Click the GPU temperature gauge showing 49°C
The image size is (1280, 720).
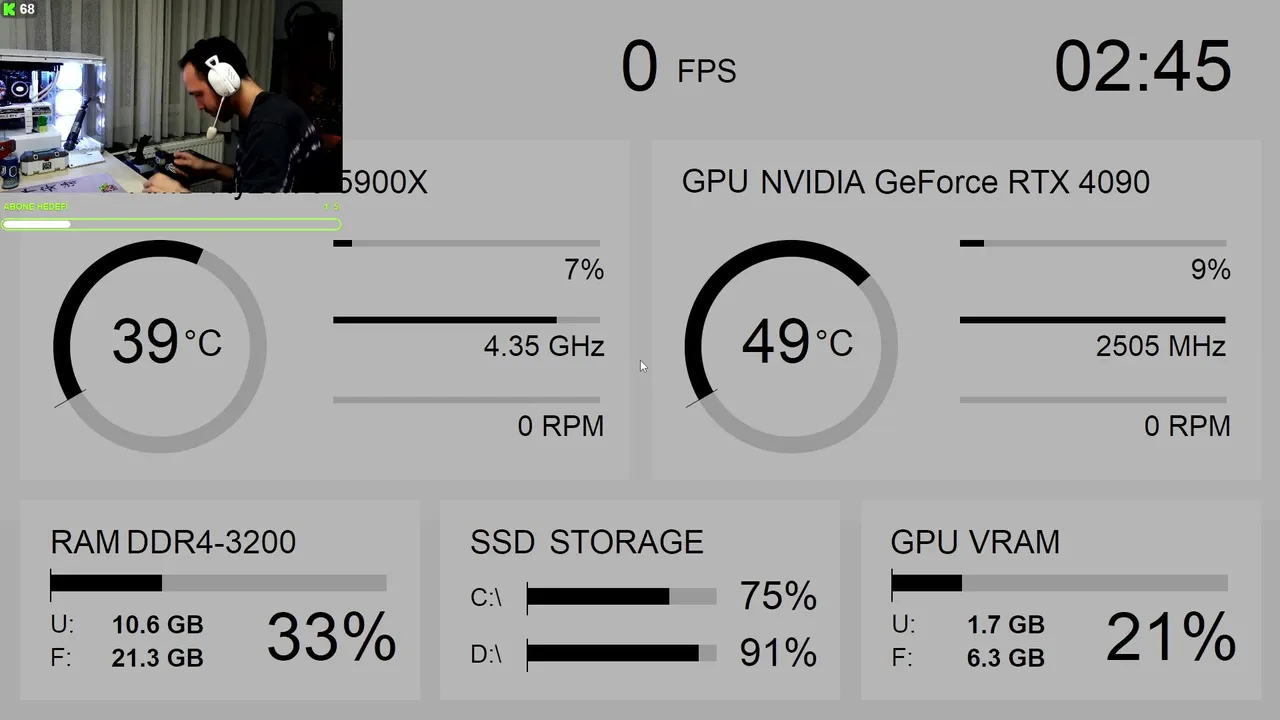[x=791, y=345]
